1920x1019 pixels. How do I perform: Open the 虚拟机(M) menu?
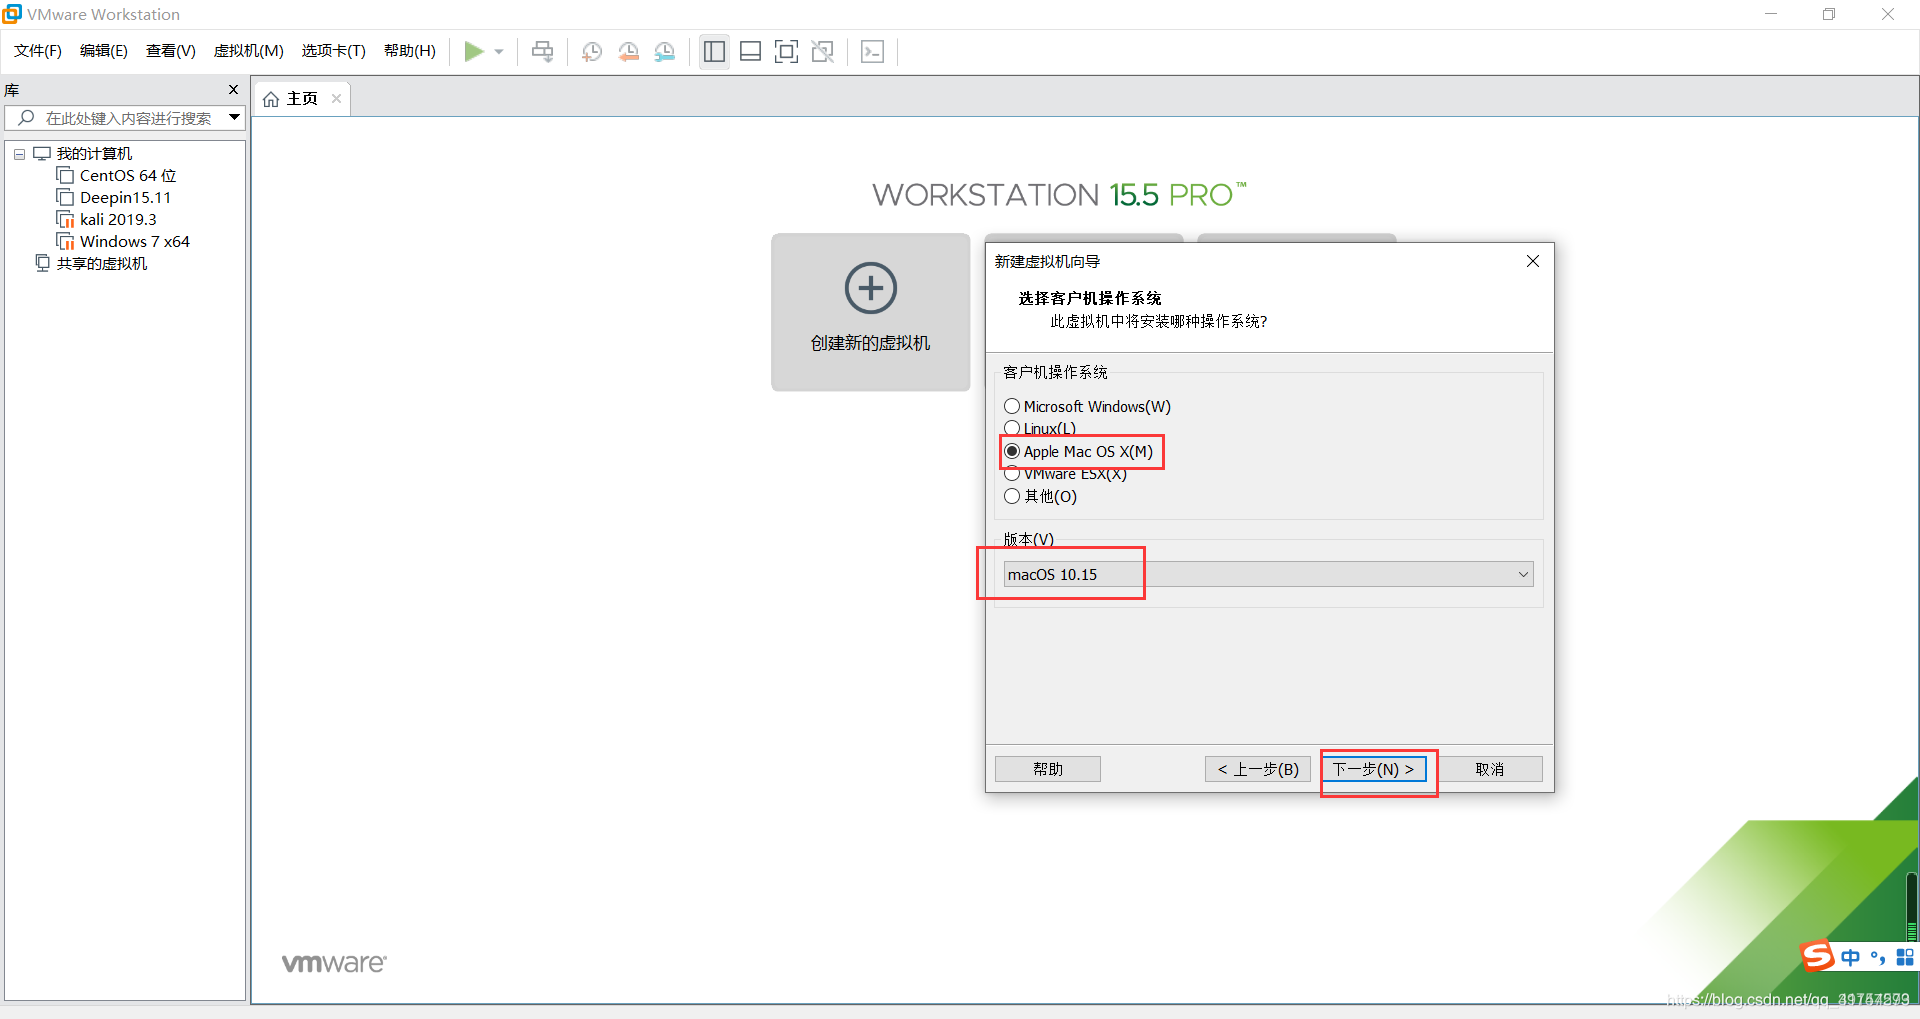[249, 51]
